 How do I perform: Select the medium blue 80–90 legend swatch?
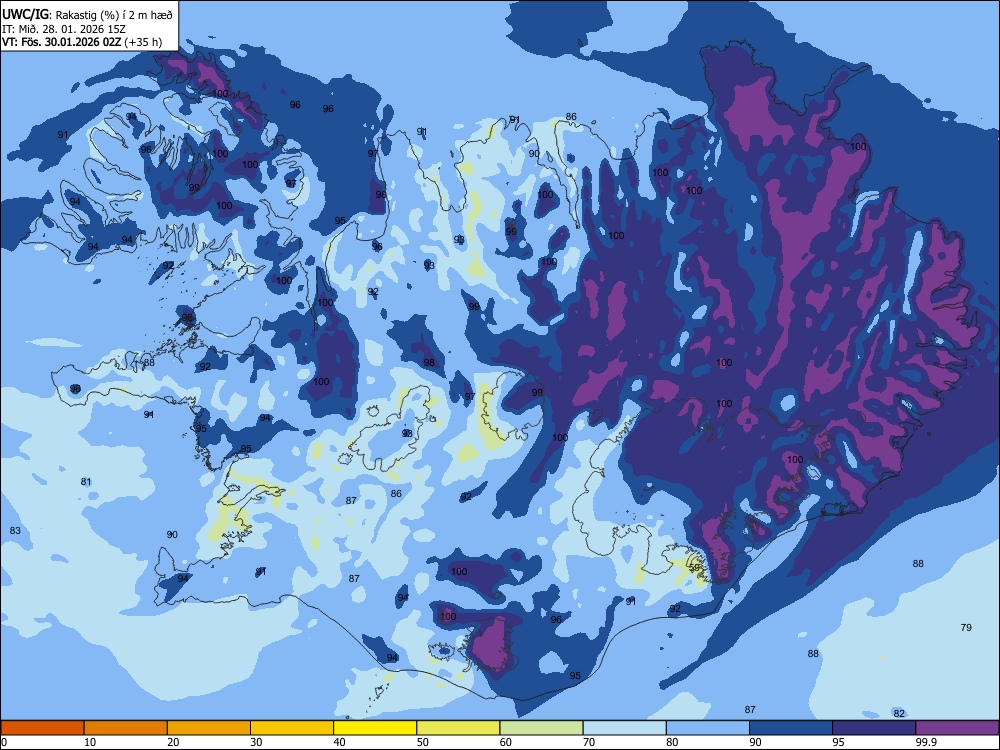pyautogui.click(x=708, y=728)
